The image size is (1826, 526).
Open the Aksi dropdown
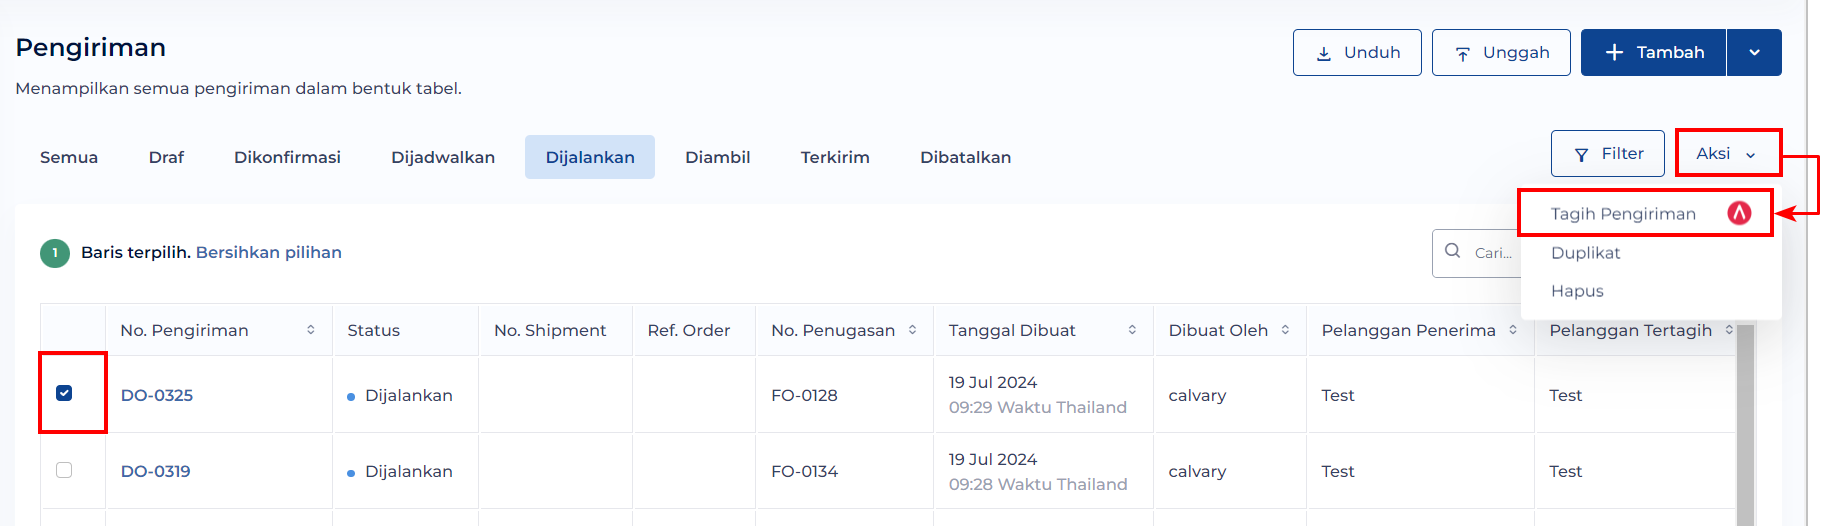[x=1728, y=153]
